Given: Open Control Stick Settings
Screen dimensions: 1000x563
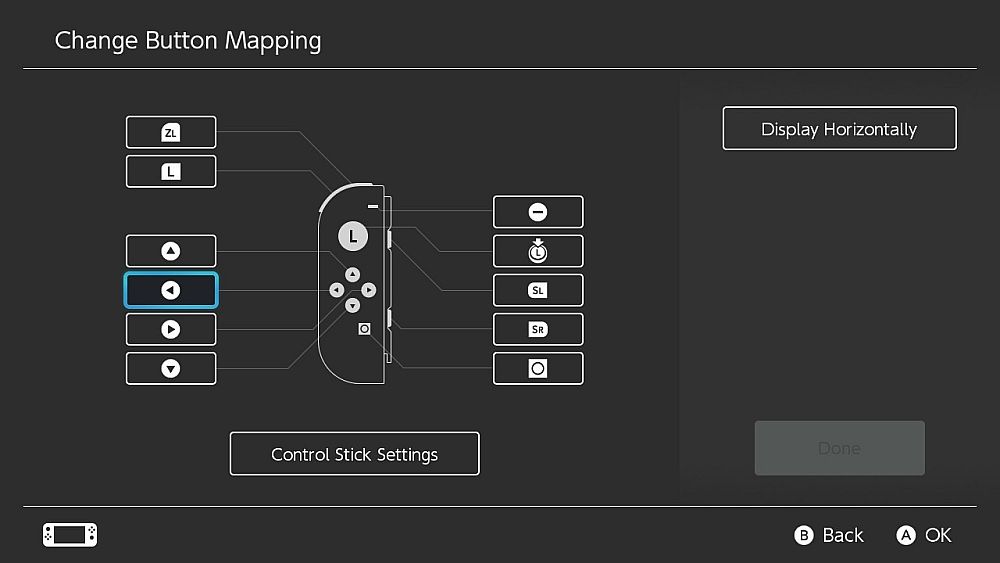Looking at the screenshot, I should (354, 454).
